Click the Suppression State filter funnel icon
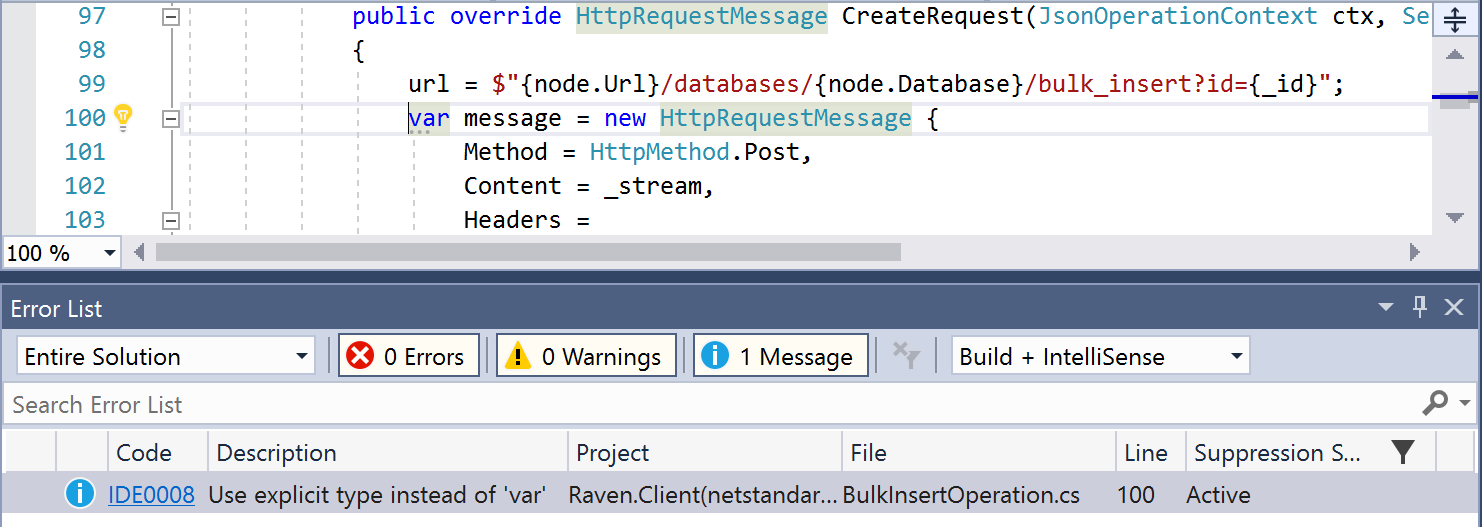The image size is (1482, 527). (x=1403, y=453)
